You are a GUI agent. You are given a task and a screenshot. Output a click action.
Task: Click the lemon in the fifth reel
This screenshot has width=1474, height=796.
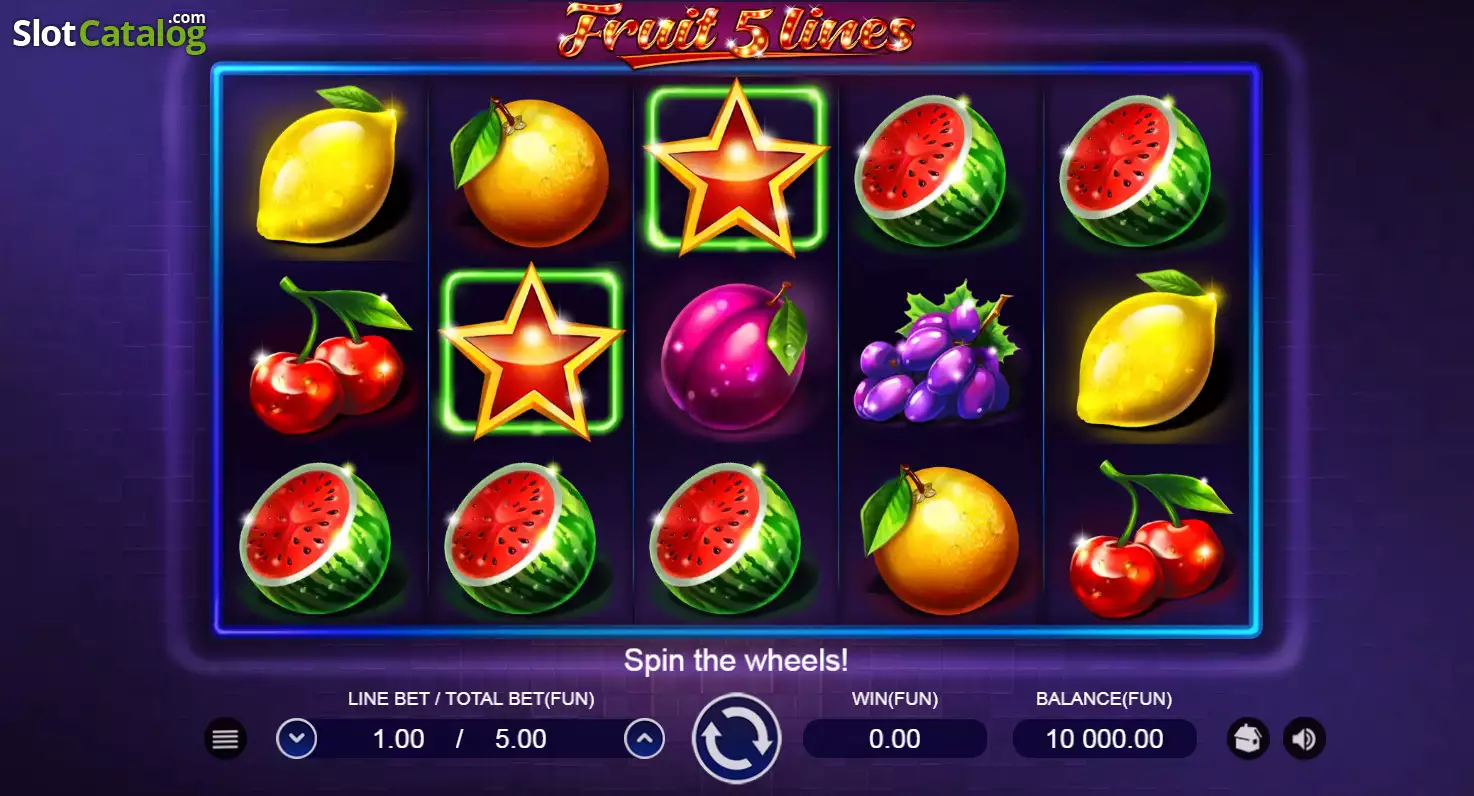pyautogui.click(x=1146, y=349)
